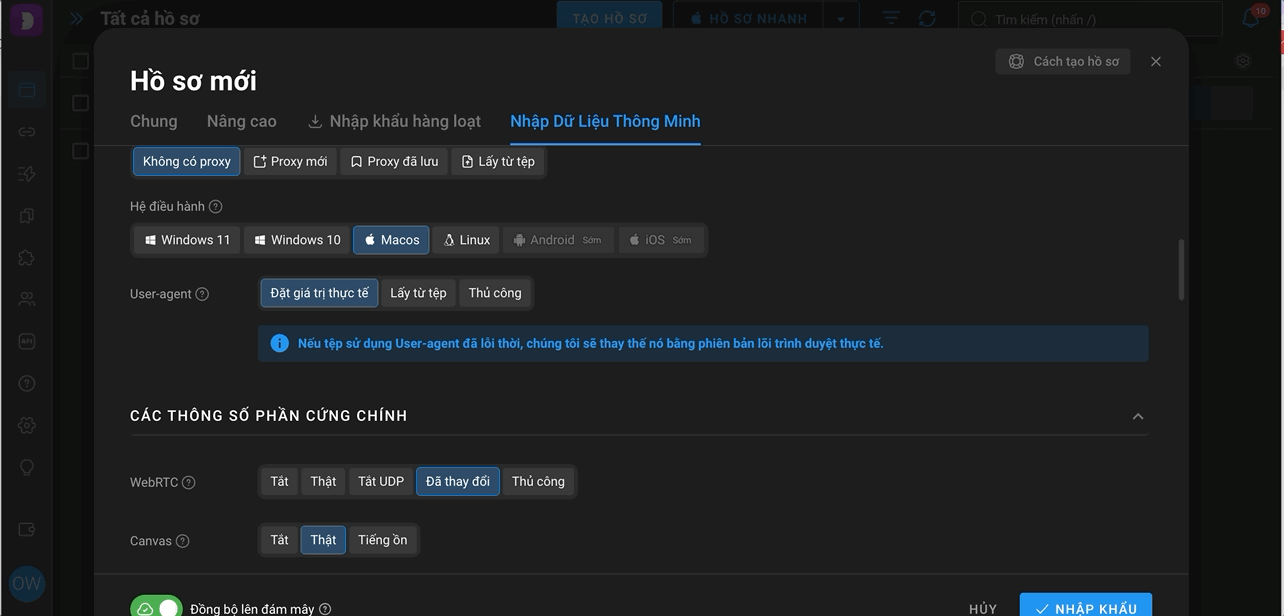Expand the left sidebar with the double chevron
The width and height of the screenshot is (1284, 616).
coord(76,18)
